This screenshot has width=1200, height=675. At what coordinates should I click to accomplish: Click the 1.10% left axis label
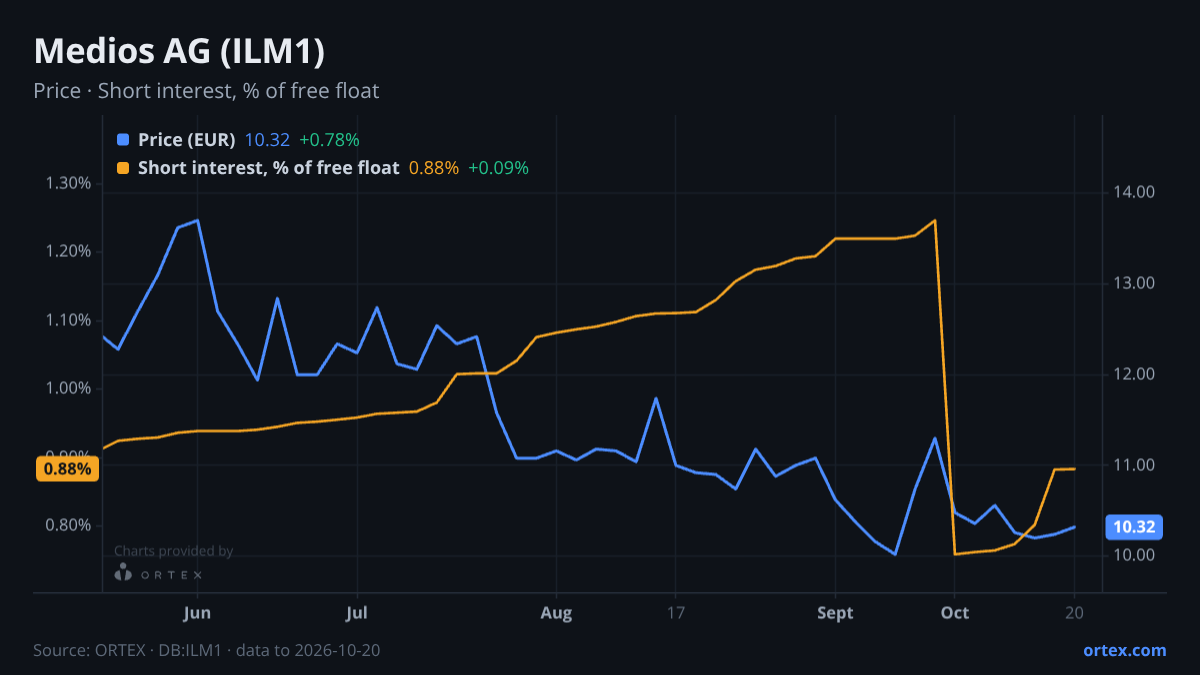point(68,320)
